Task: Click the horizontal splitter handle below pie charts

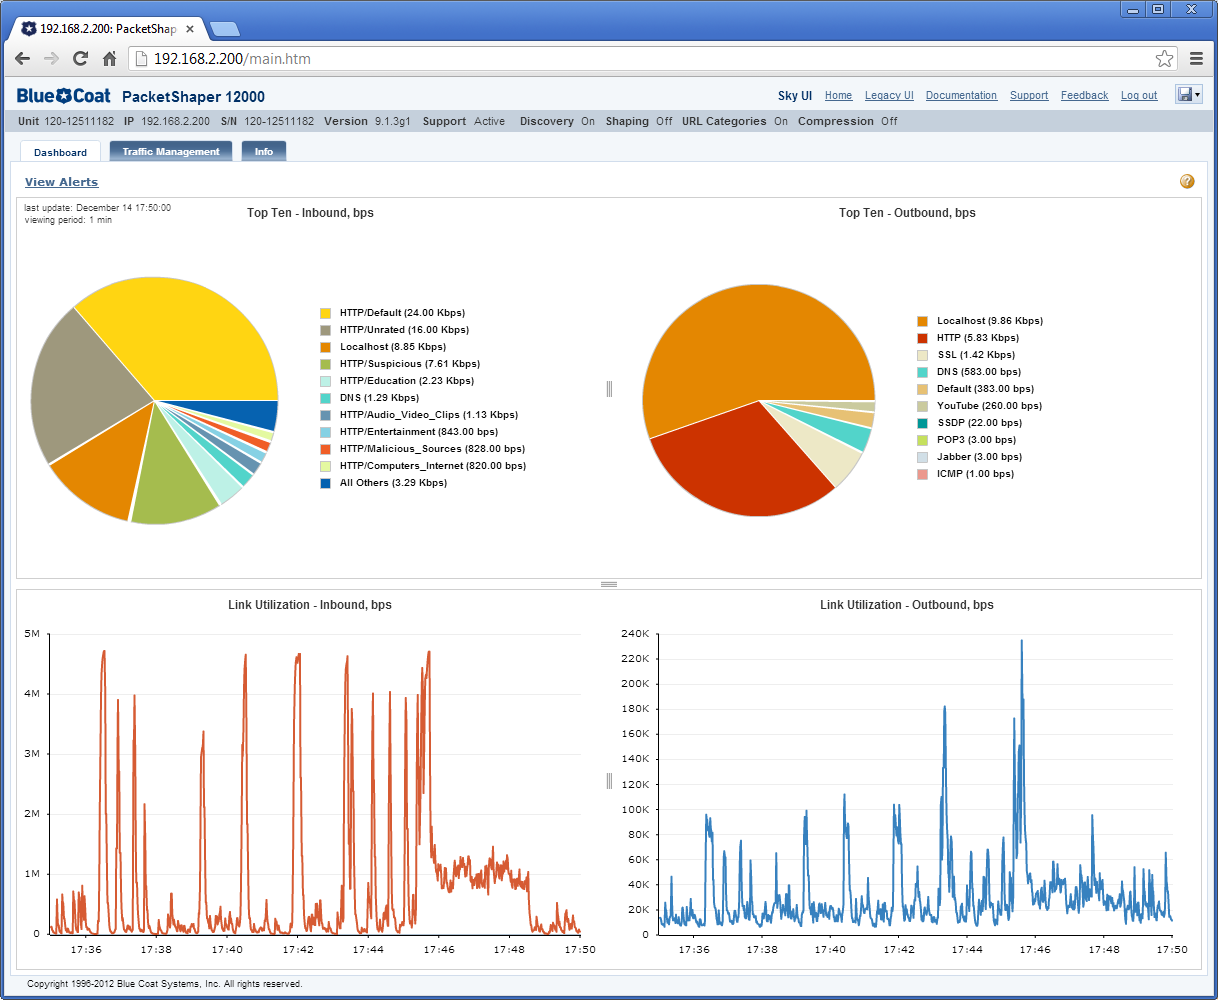Action: [x=608, y=584]
